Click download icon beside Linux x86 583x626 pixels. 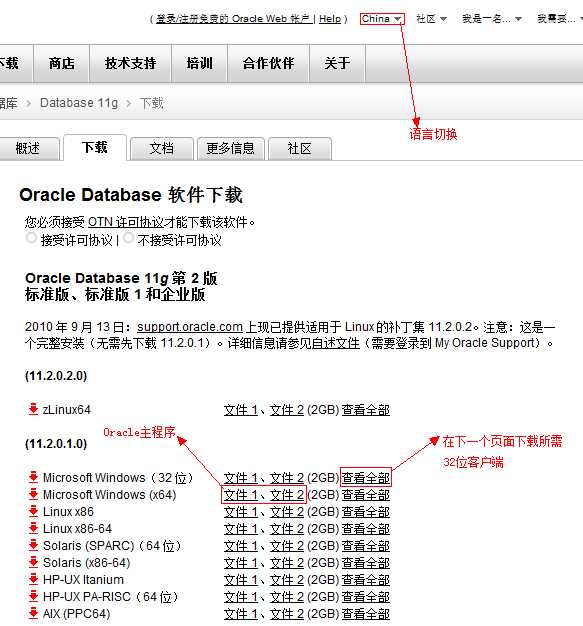click(34, 511)
